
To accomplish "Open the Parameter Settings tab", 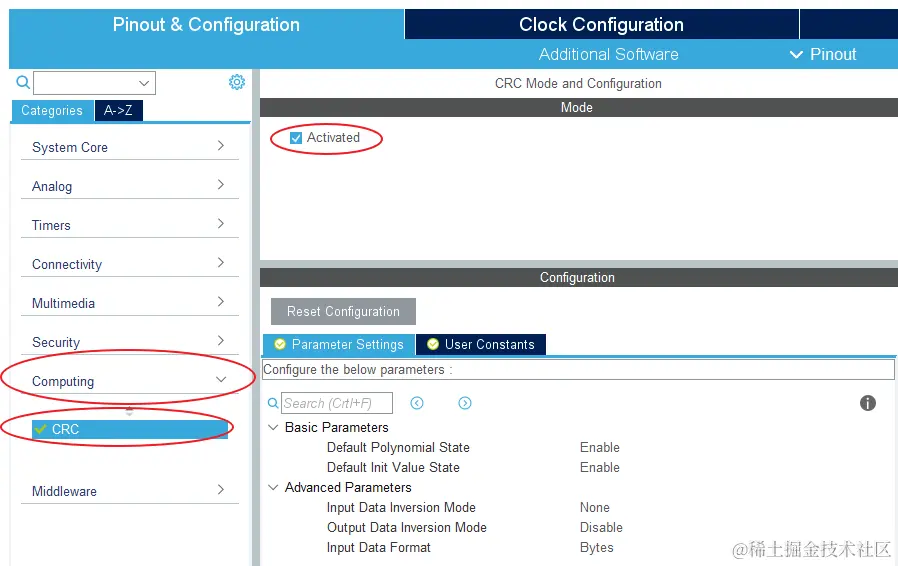I will click(x=339, y=344).
